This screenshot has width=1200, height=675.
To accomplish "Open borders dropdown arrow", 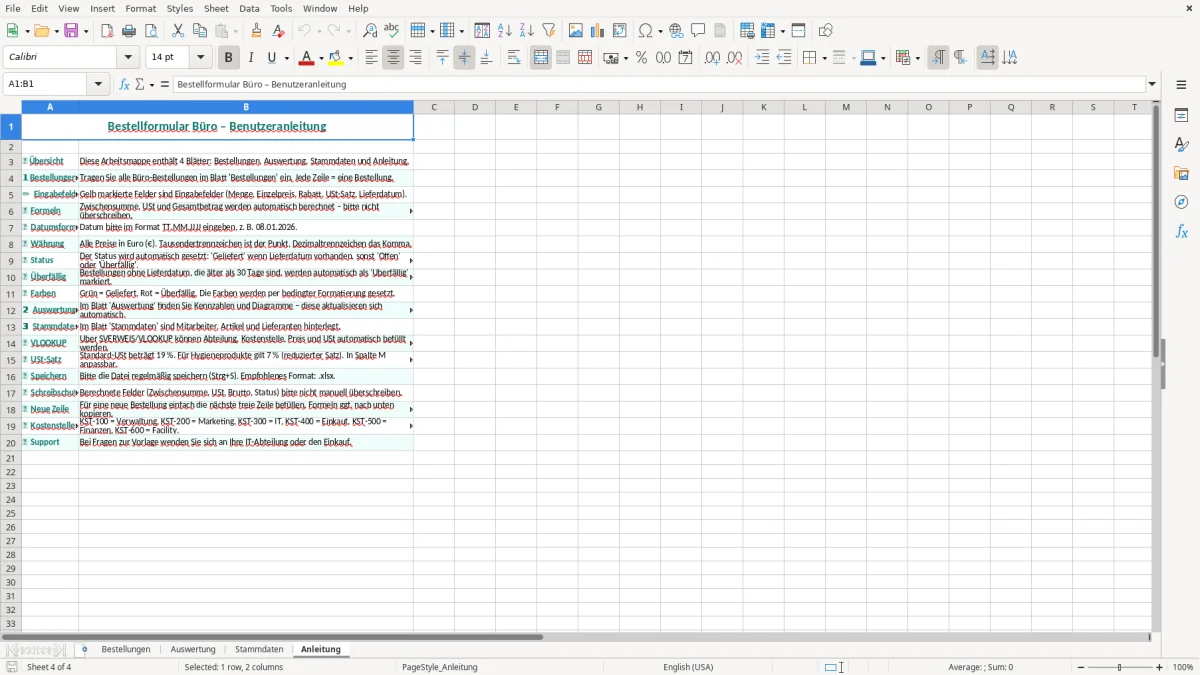I will (823, 58).
